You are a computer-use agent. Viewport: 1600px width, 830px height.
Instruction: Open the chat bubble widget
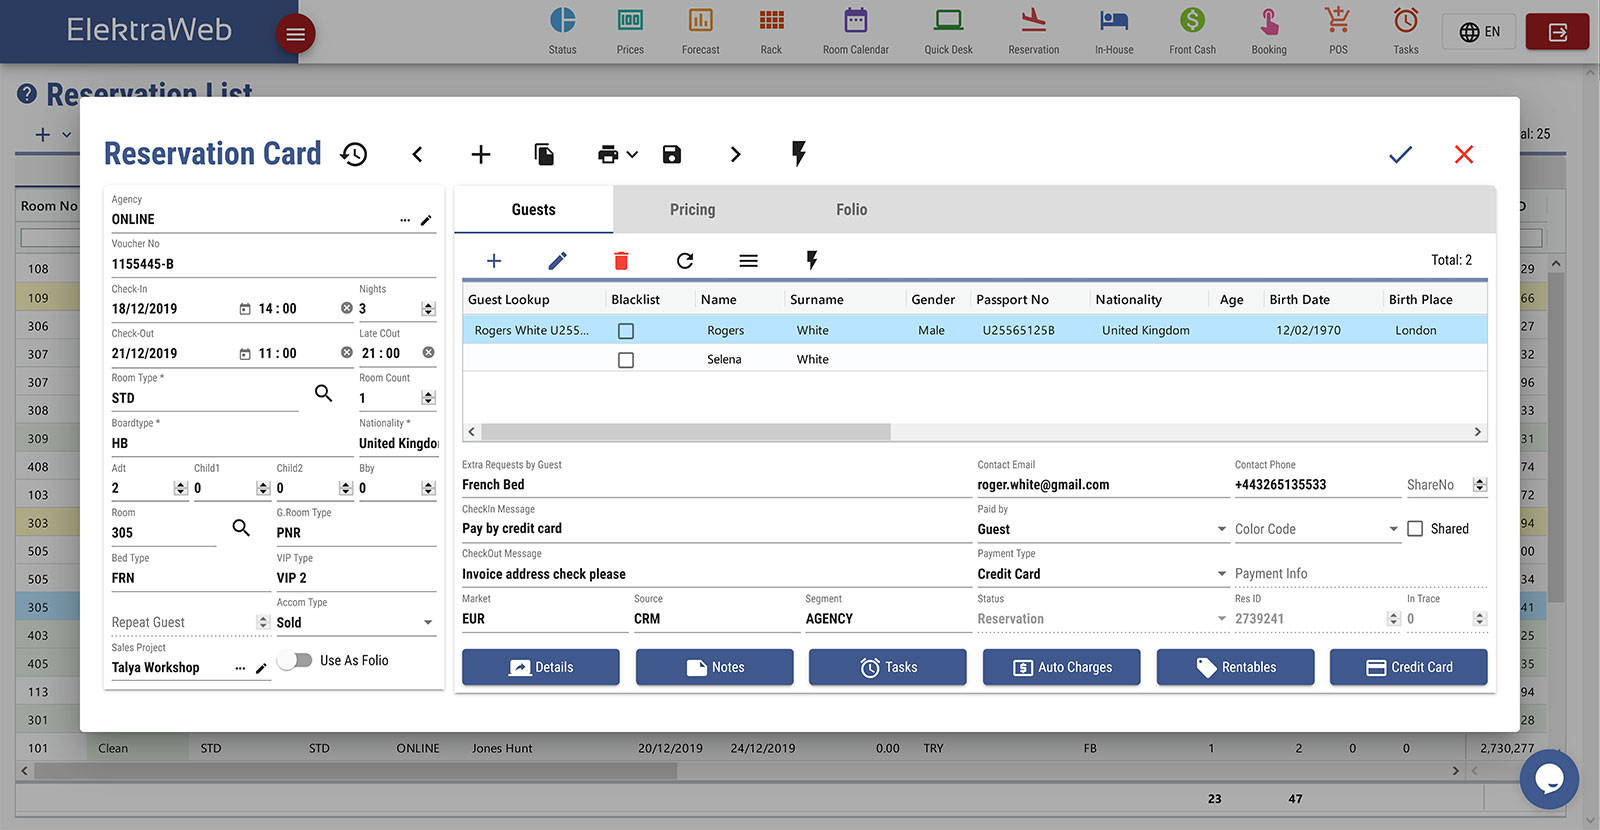click(1549, 779)
